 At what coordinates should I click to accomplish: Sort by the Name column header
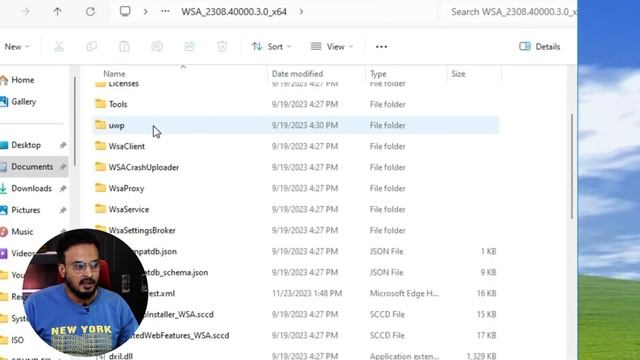click(114, 74)
